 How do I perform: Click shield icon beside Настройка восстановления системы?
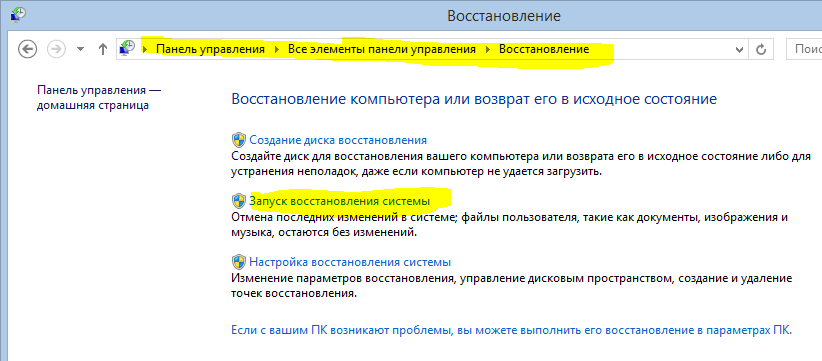tap(239, 261)
